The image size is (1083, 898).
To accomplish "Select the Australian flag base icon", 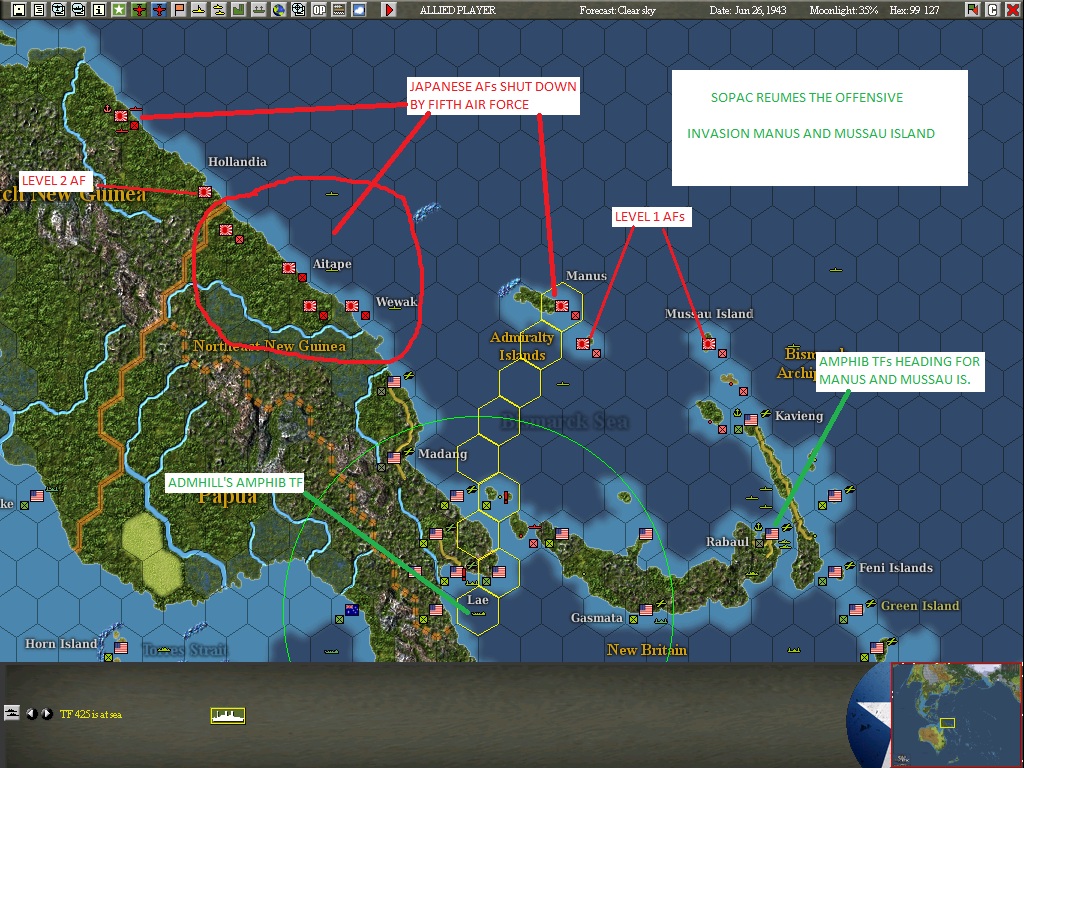I will click(352, 609).
